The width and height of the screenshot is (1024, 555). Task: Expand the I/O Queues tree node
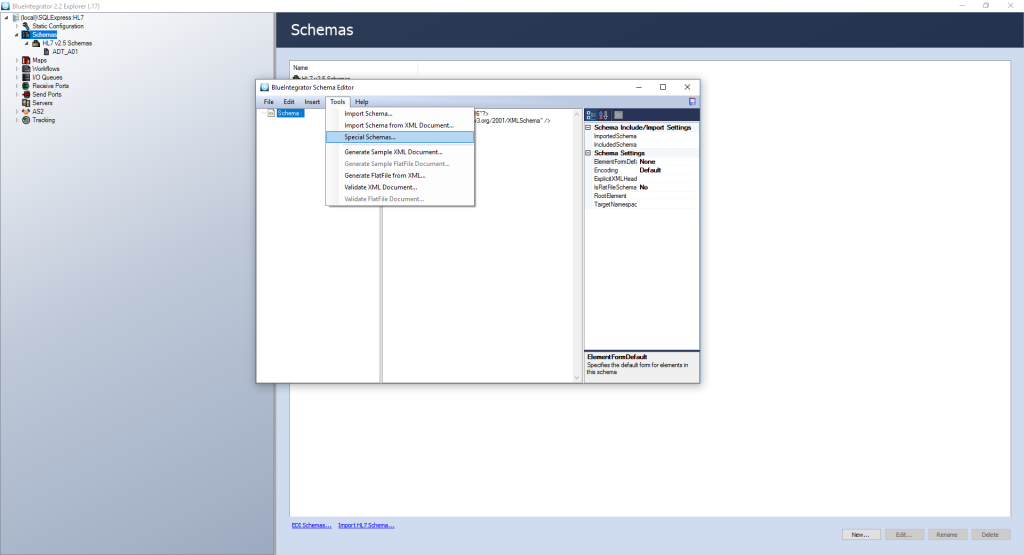[x=17, y=77]
